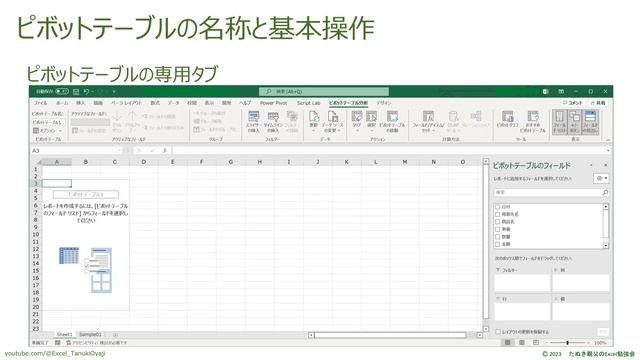Image resolution: width=640 pixels, height=360 pixels.
Task: Click the Filters (フィルター) drop area
Action: 522,283
